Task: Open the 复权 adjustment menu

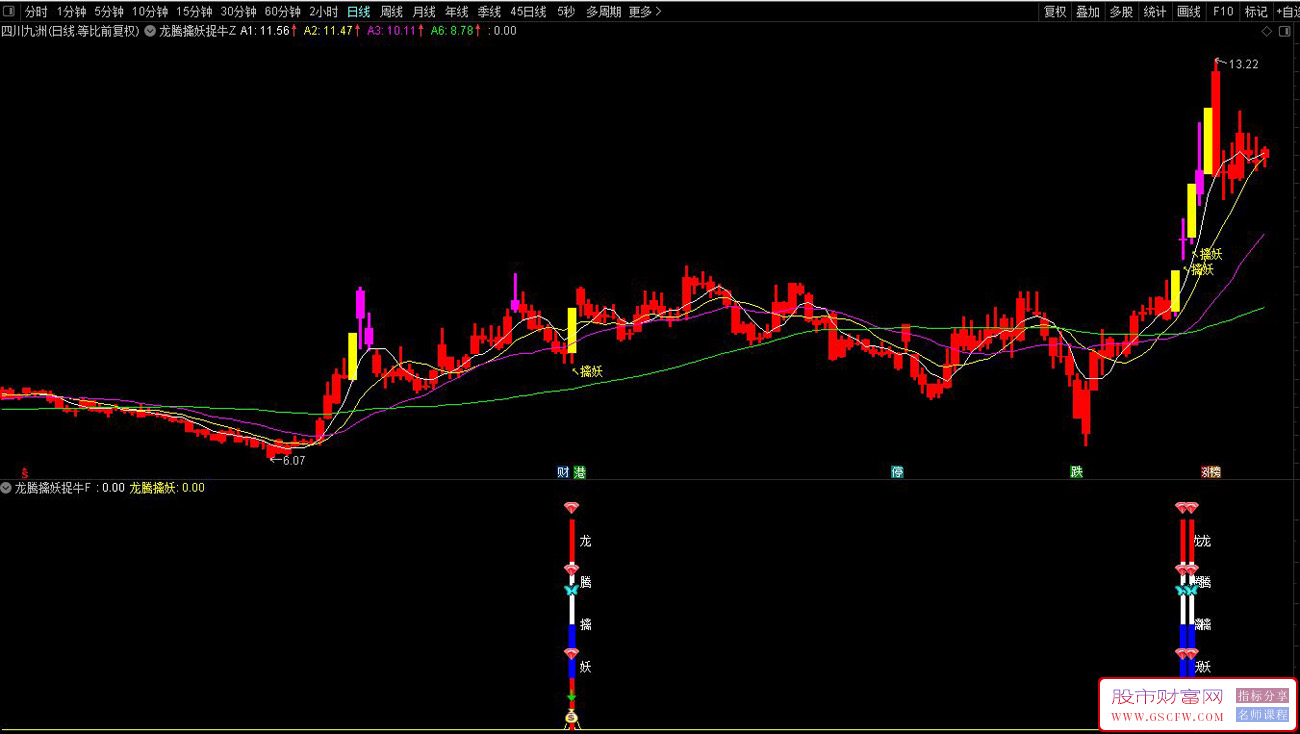Action: coord(1055,12)
